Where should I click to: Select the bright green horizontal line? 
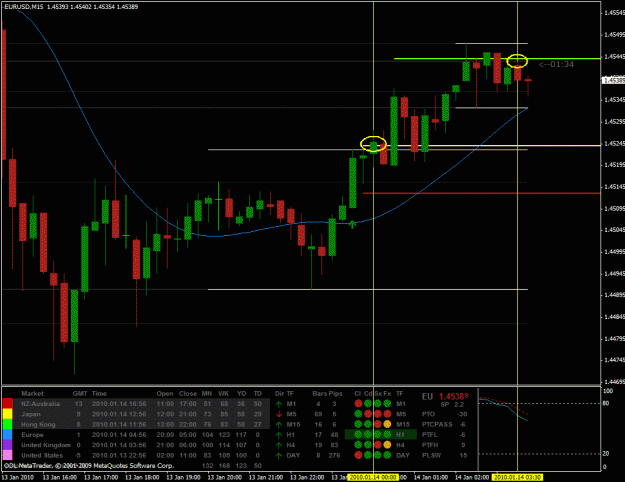[x=497, y=59]
